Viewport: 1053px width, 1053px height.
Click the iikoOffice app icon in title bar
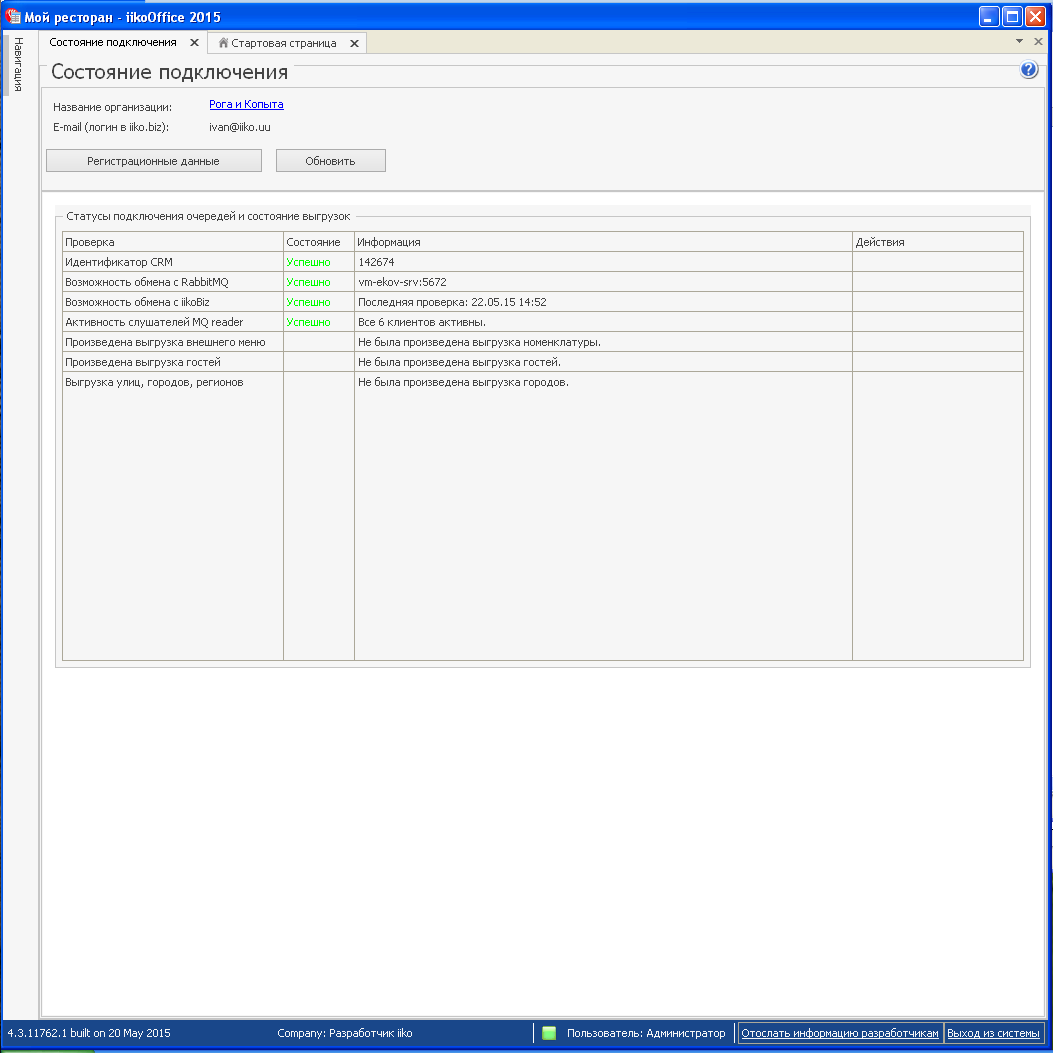pyautogui.click(x=14, y=17)
